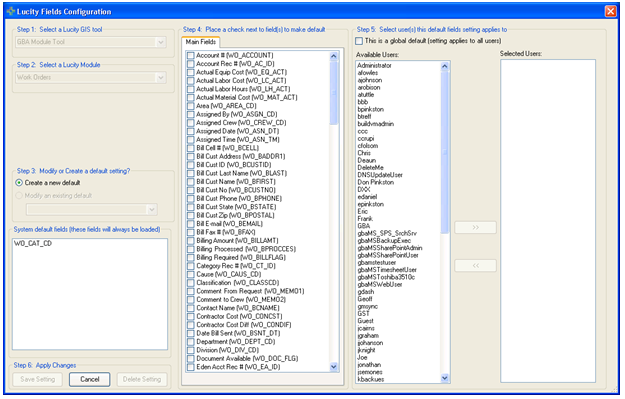The height and width of the screenshot is (399, 625).
Task: Select user jonathan in Available Users
Action: coord(369,365)
